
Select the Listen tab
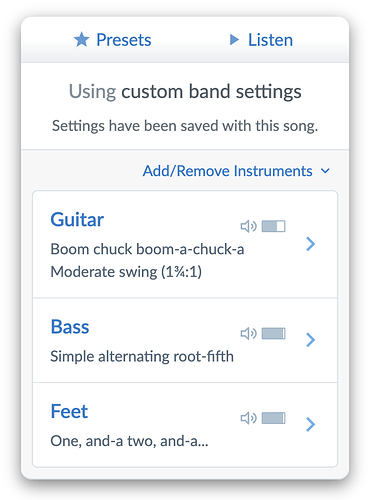[x=261, y=40]
